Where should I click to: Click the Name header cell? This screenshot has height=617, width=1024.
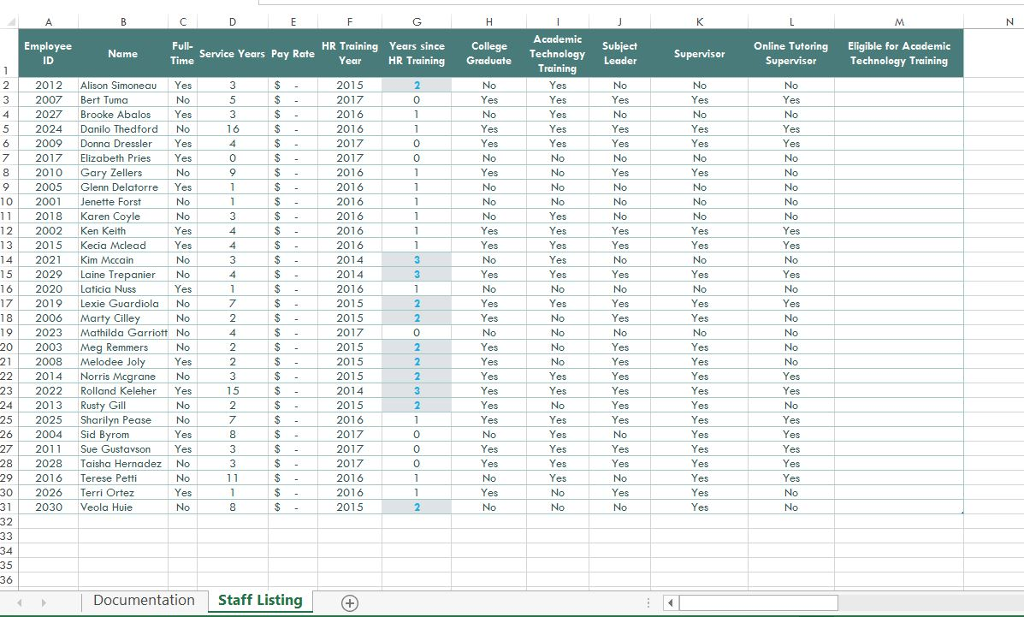(123, 54)
